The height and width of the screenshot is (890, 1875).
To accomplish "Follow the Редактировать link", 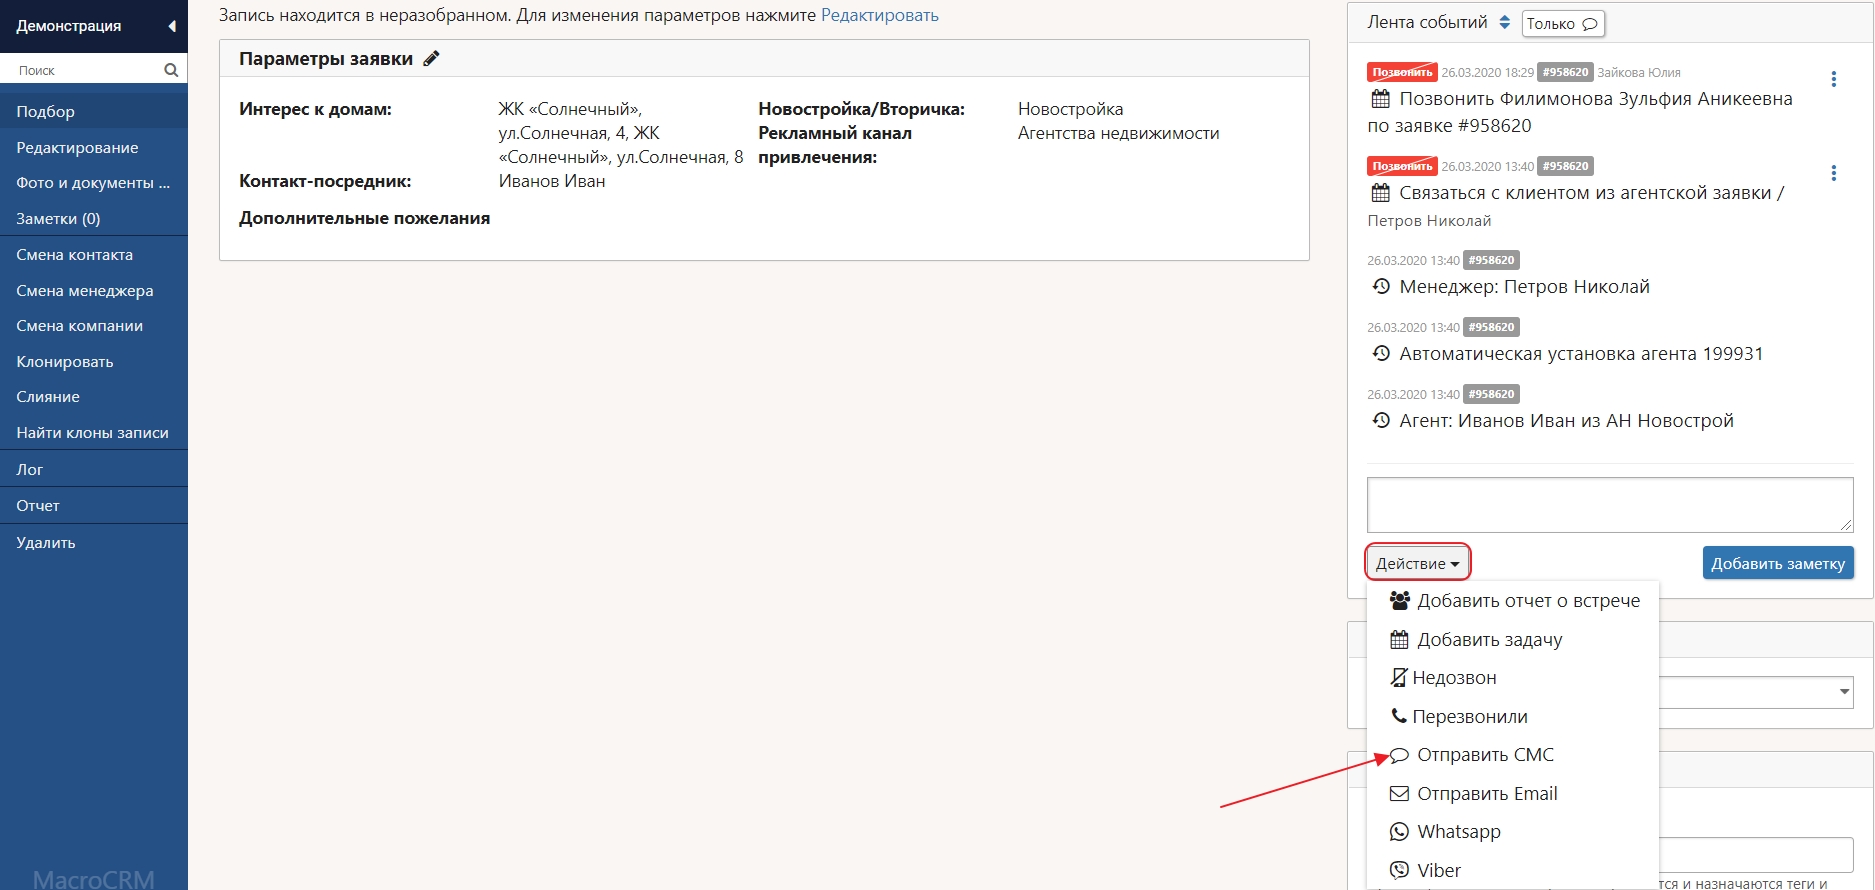I will 879,15.
